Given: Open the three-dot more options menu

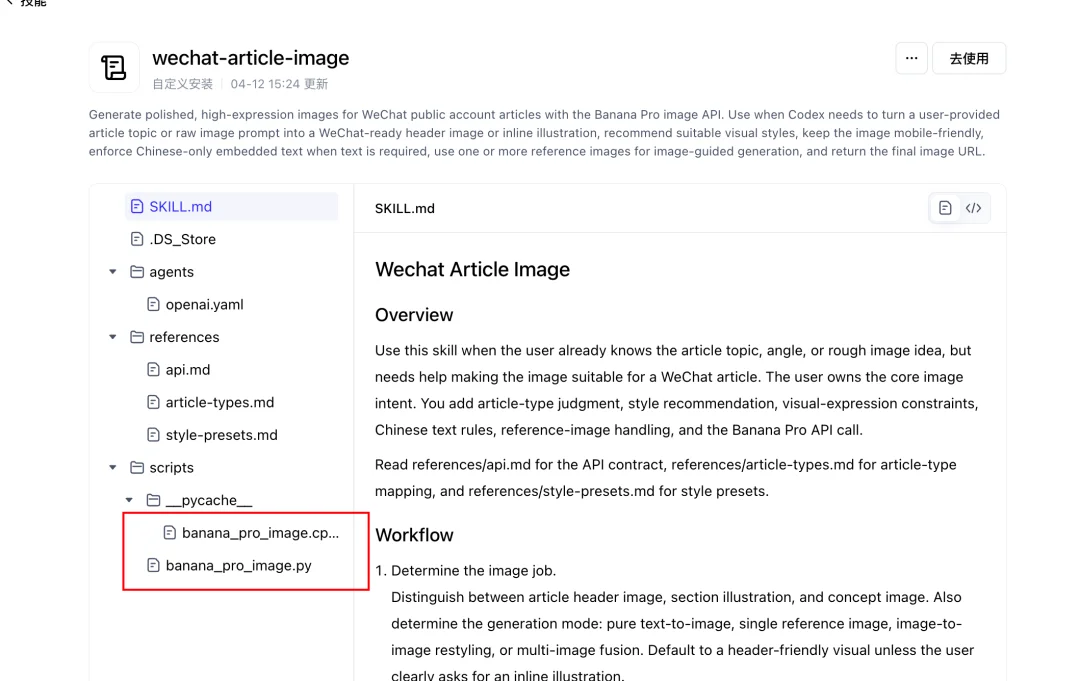Looking at the screenshot, I should pos(911,58).
